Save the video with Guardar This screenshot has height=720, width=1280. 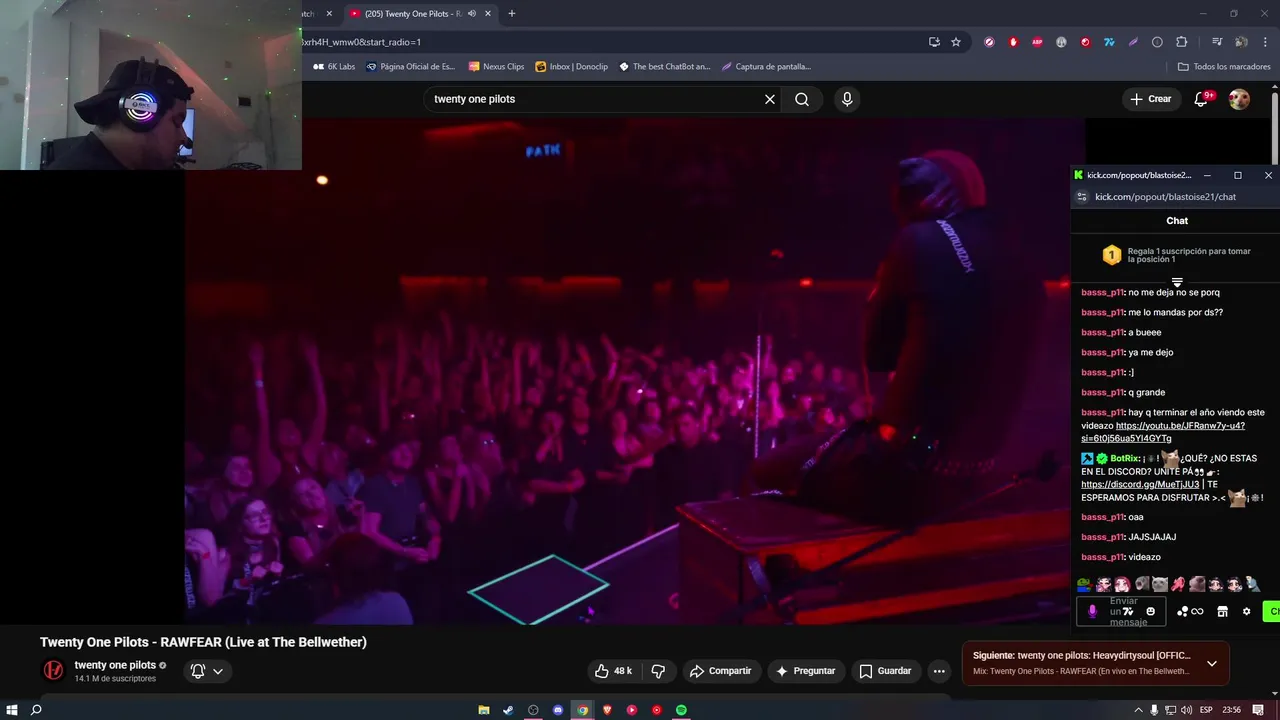point(886,671)
